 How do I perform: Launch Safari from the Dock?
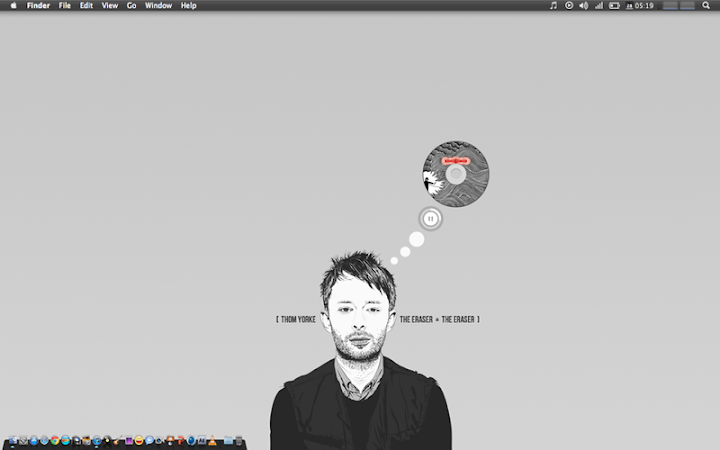[44, 440]
